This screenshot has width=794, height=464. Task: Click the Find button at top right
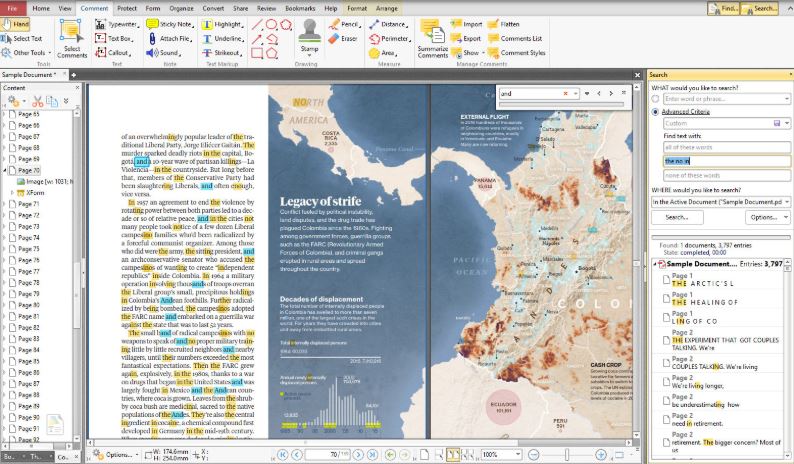723,9
